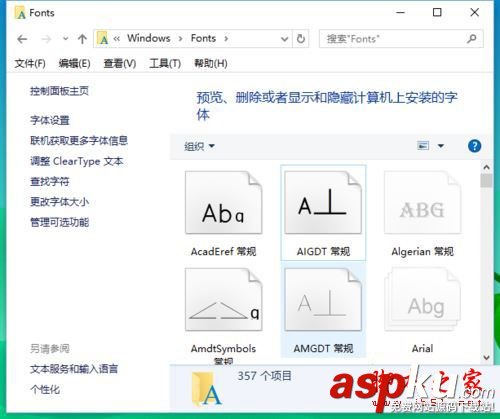The width and height of the screenshot is (500, 419).
Task: Open 控制面板主页 link
Action: [x=59, y=91]
